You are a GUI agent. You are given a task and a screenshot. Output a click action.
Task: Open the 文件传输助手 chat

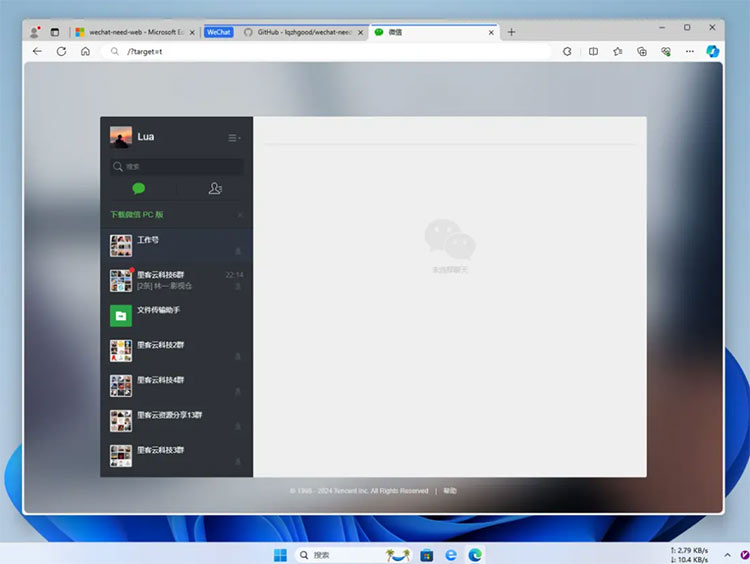pyautogui.click(x=176, y=316)
